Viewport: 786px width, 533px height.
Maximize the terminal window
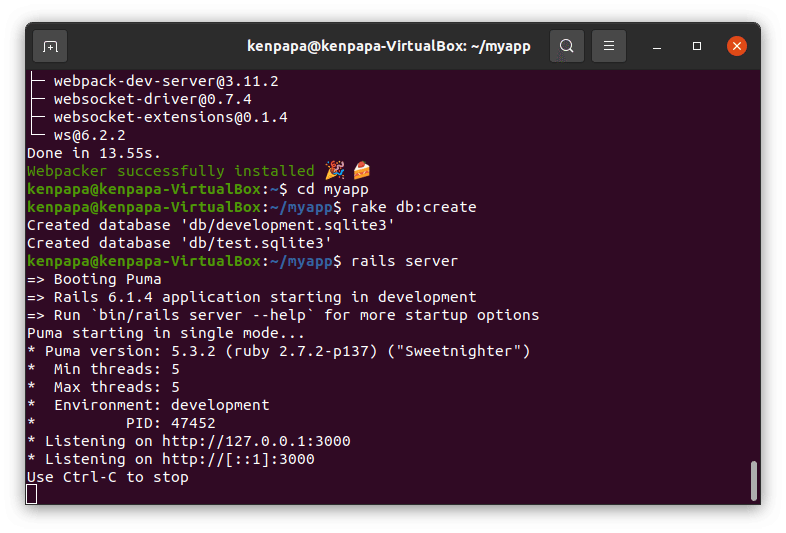697,46
